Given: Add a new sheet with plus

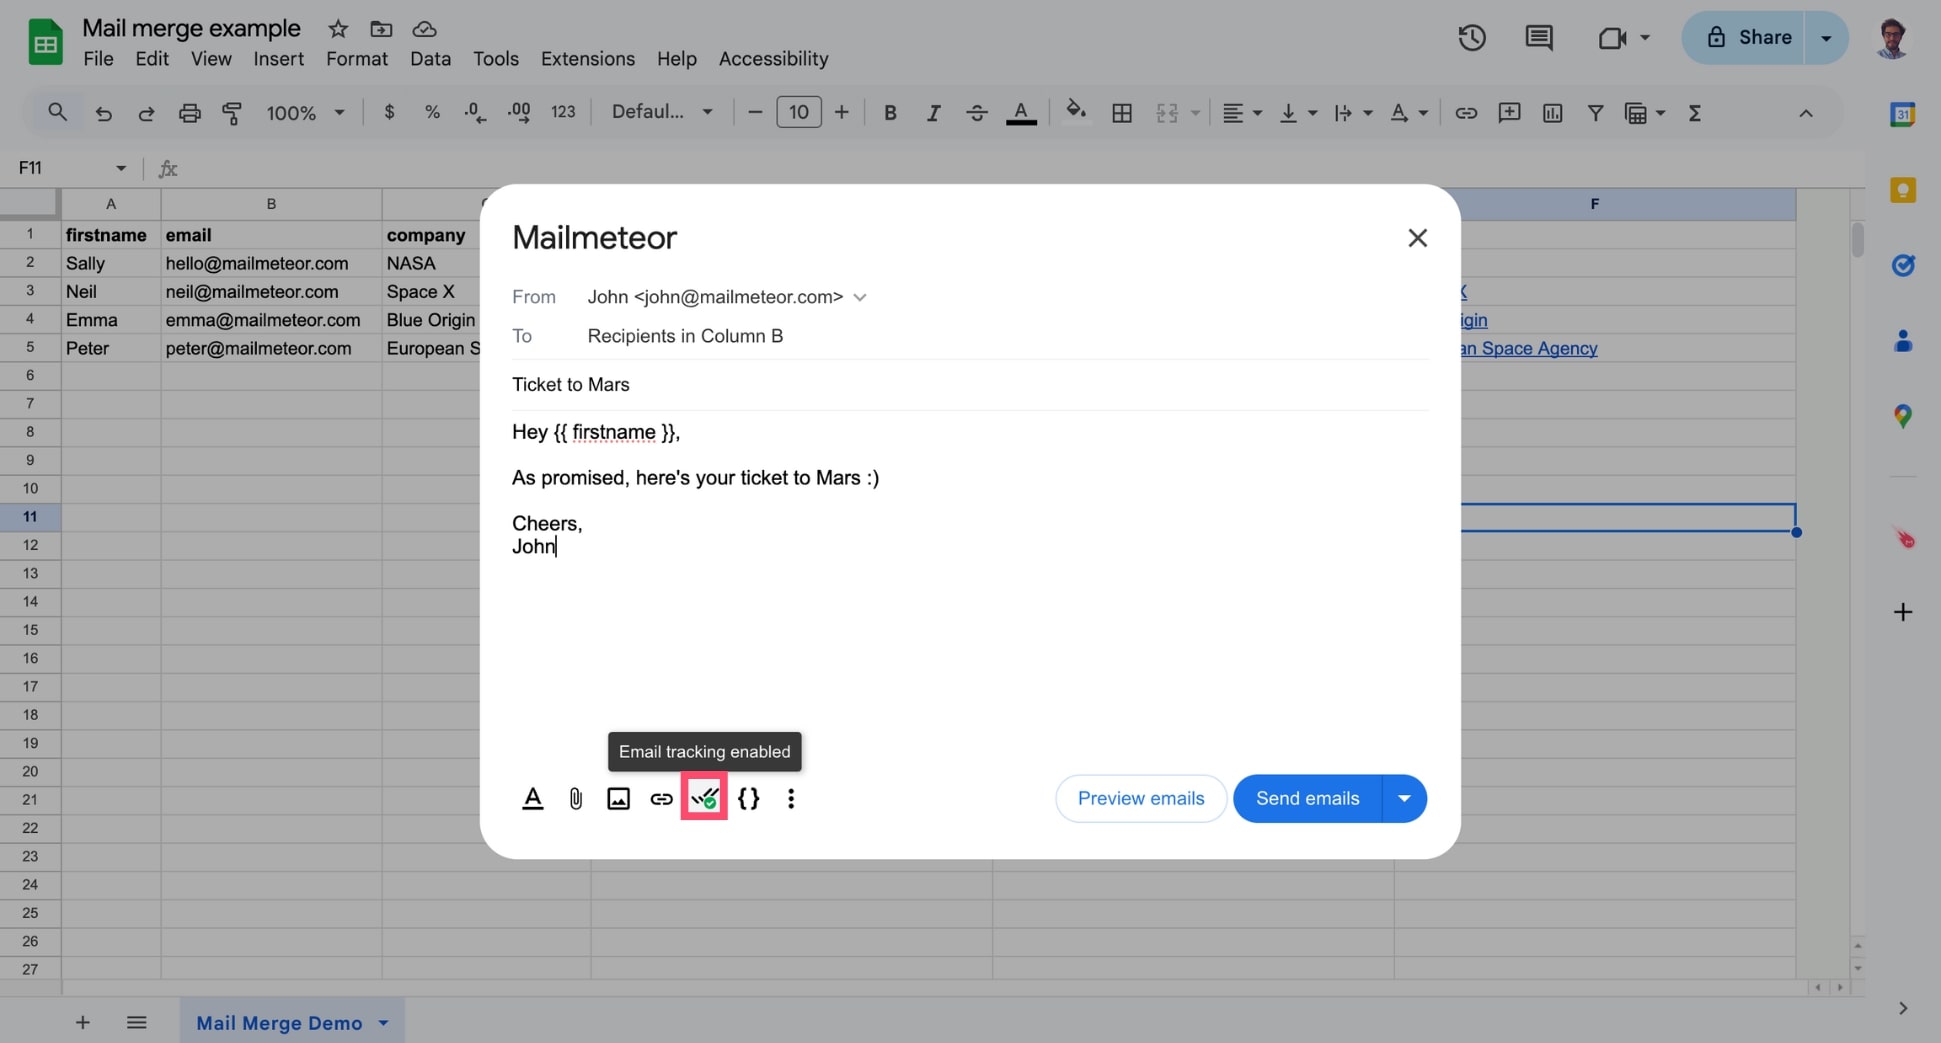Looking at the screenshot, I should (x=83, y=1022).
